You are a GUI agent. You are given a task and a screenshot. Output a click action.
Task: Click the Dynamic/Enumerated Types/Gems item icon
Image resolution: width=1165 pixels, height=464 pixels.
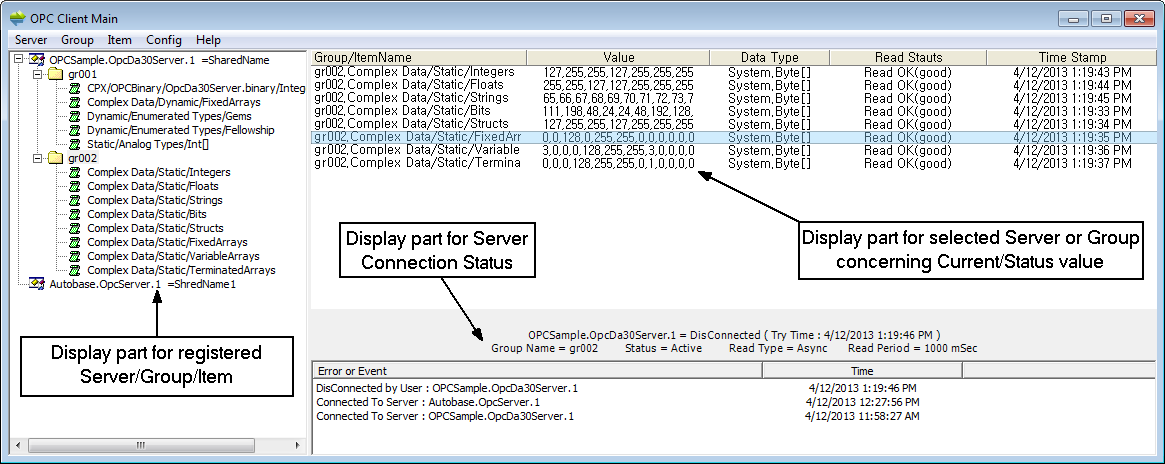[75, 116]
